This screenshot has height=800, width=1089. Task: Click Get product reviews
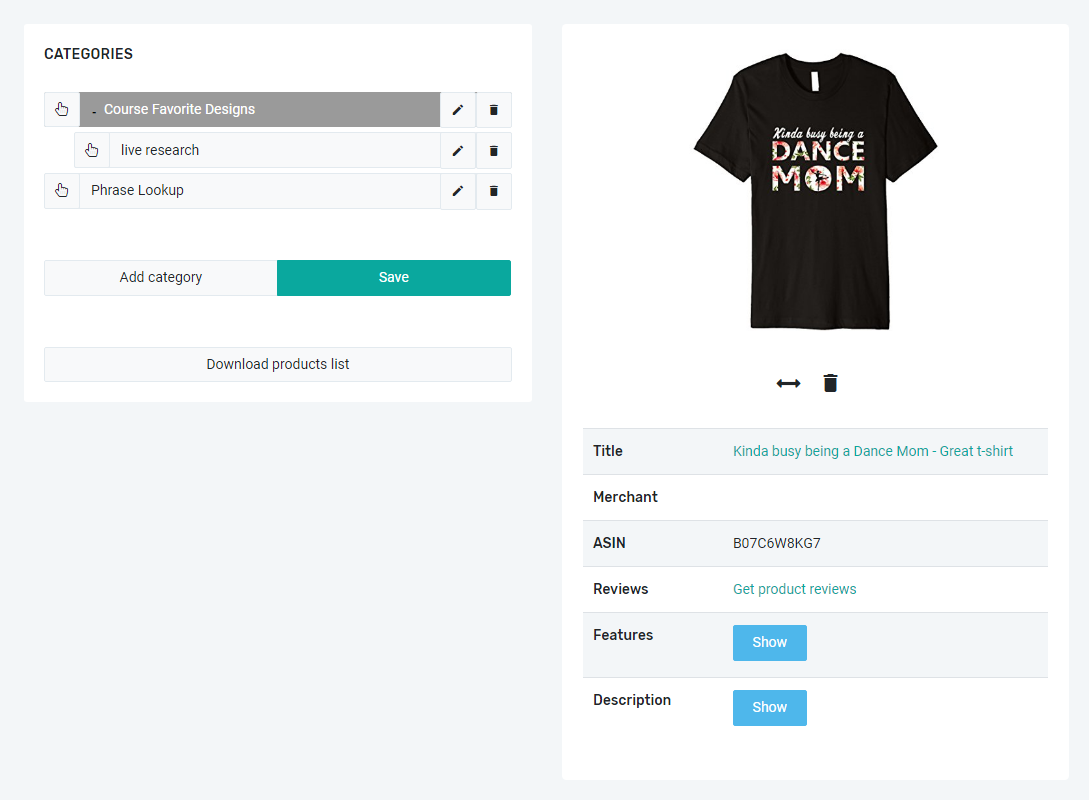point(794,589)
